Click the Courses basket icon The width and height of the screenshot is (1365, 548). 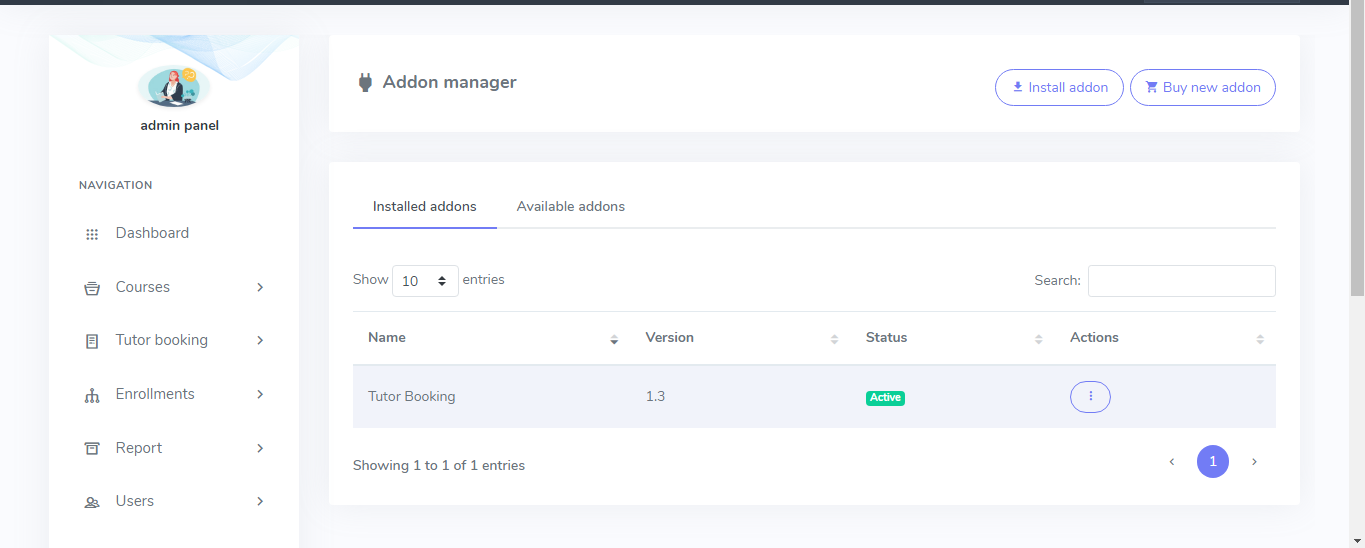(92, 288)
